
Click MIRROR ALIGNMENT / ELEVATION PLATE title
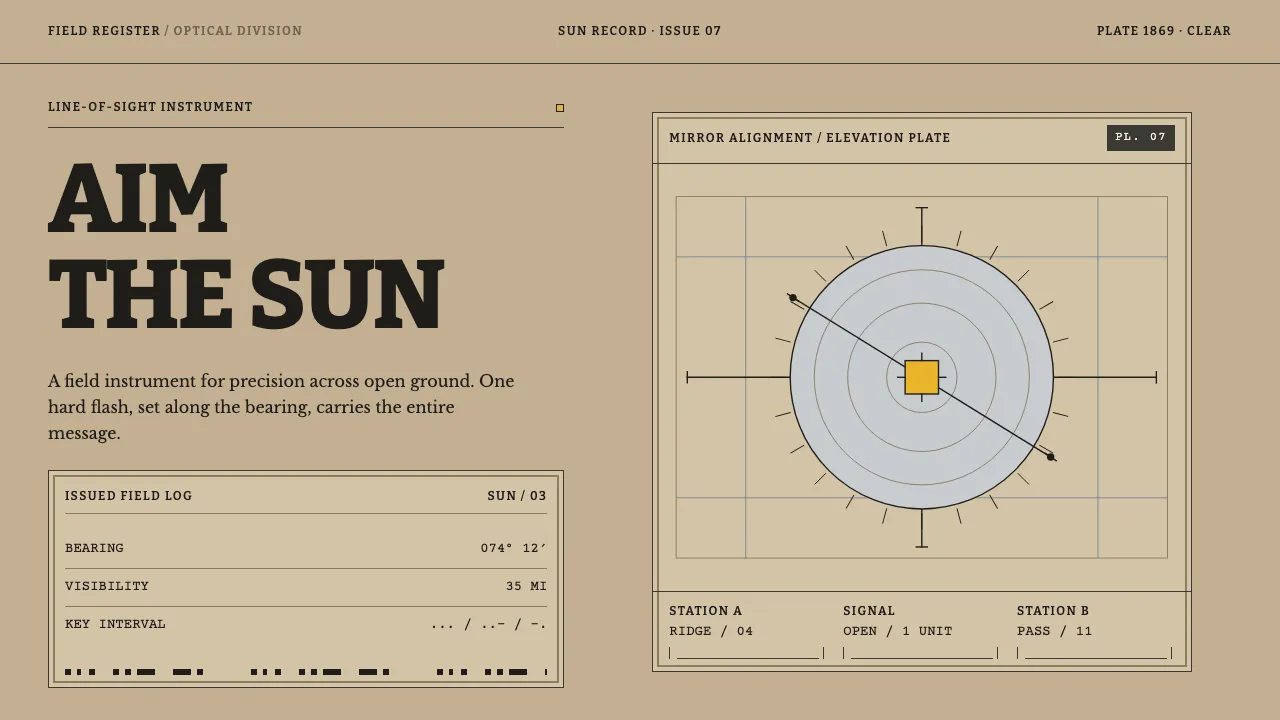pos(810,138)
